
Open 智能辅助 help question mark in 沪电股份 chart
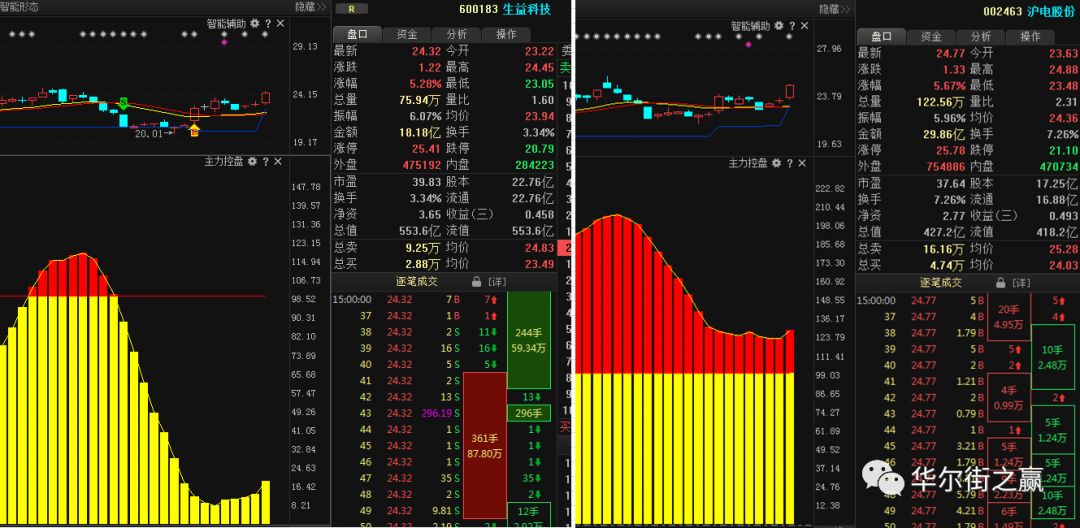[791, 25]
